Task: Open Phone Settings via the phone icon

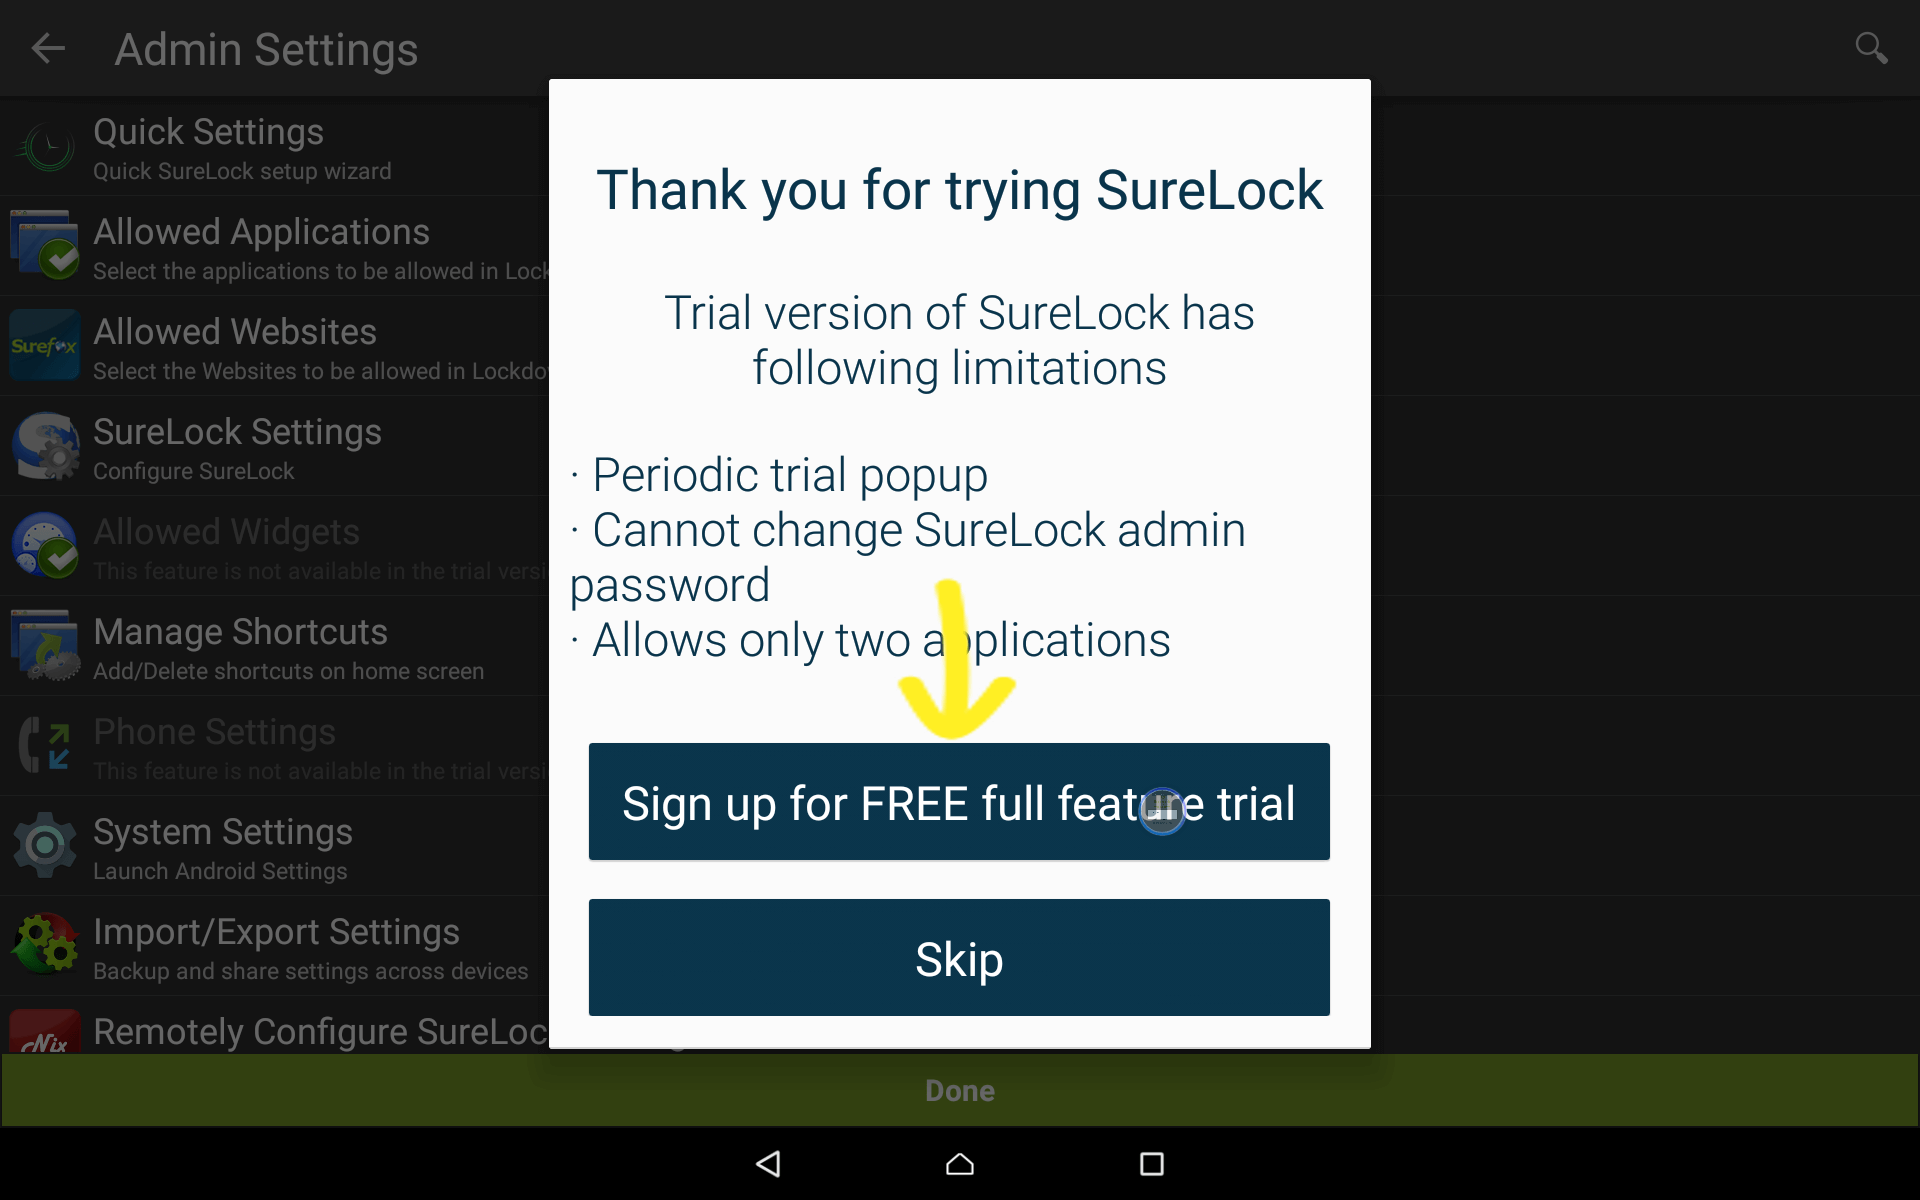Action: click(45, 746)
